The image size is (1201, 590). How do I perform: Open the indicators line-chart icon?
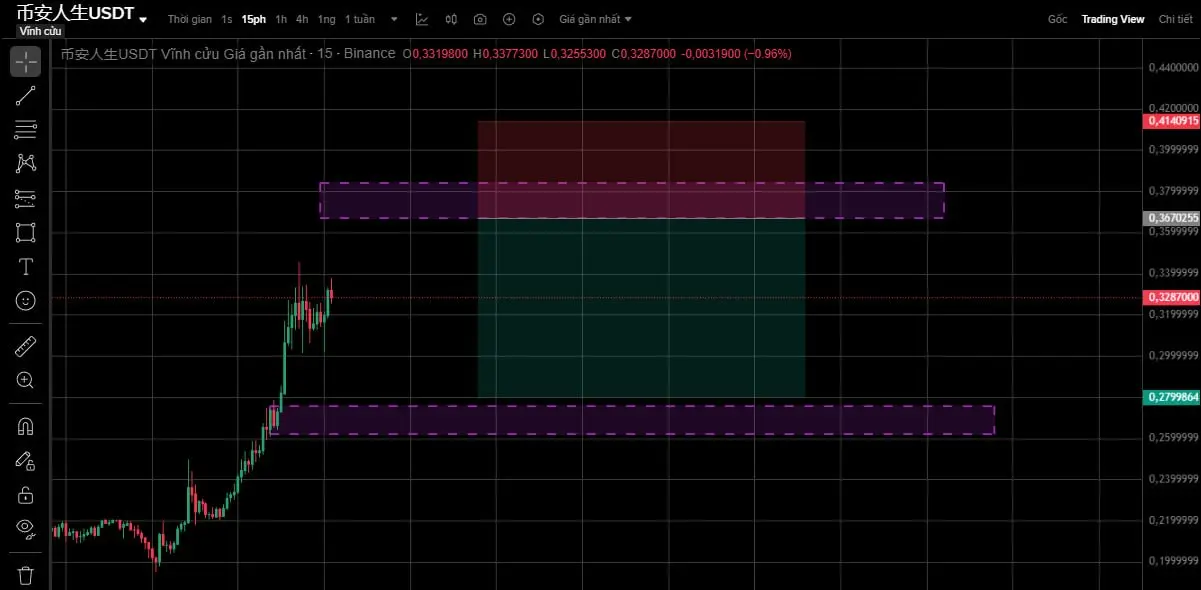422,19
